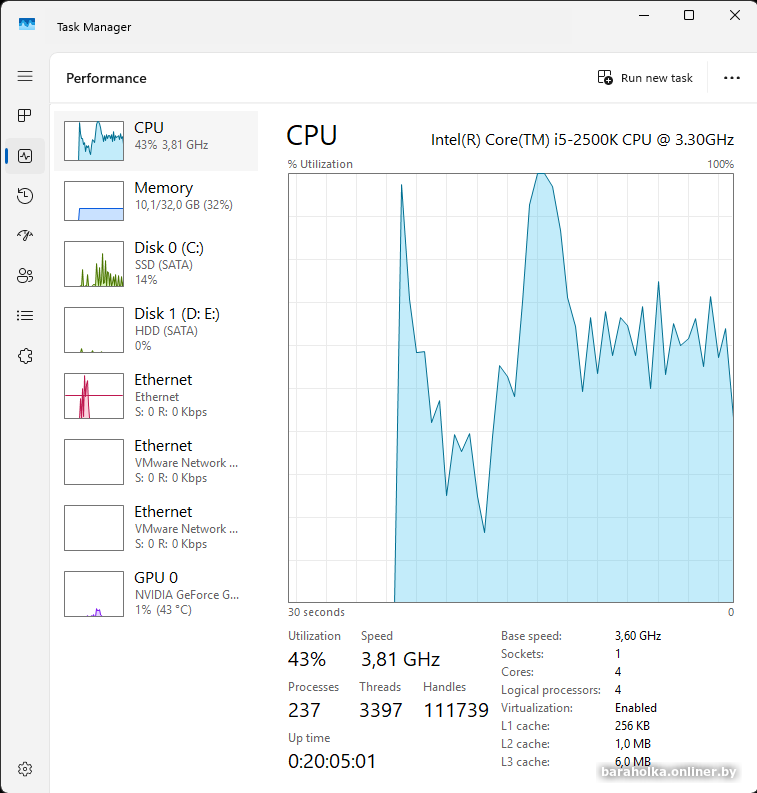Click the CPU utilization graph
The image size is (757, 793).
(511, 388)
